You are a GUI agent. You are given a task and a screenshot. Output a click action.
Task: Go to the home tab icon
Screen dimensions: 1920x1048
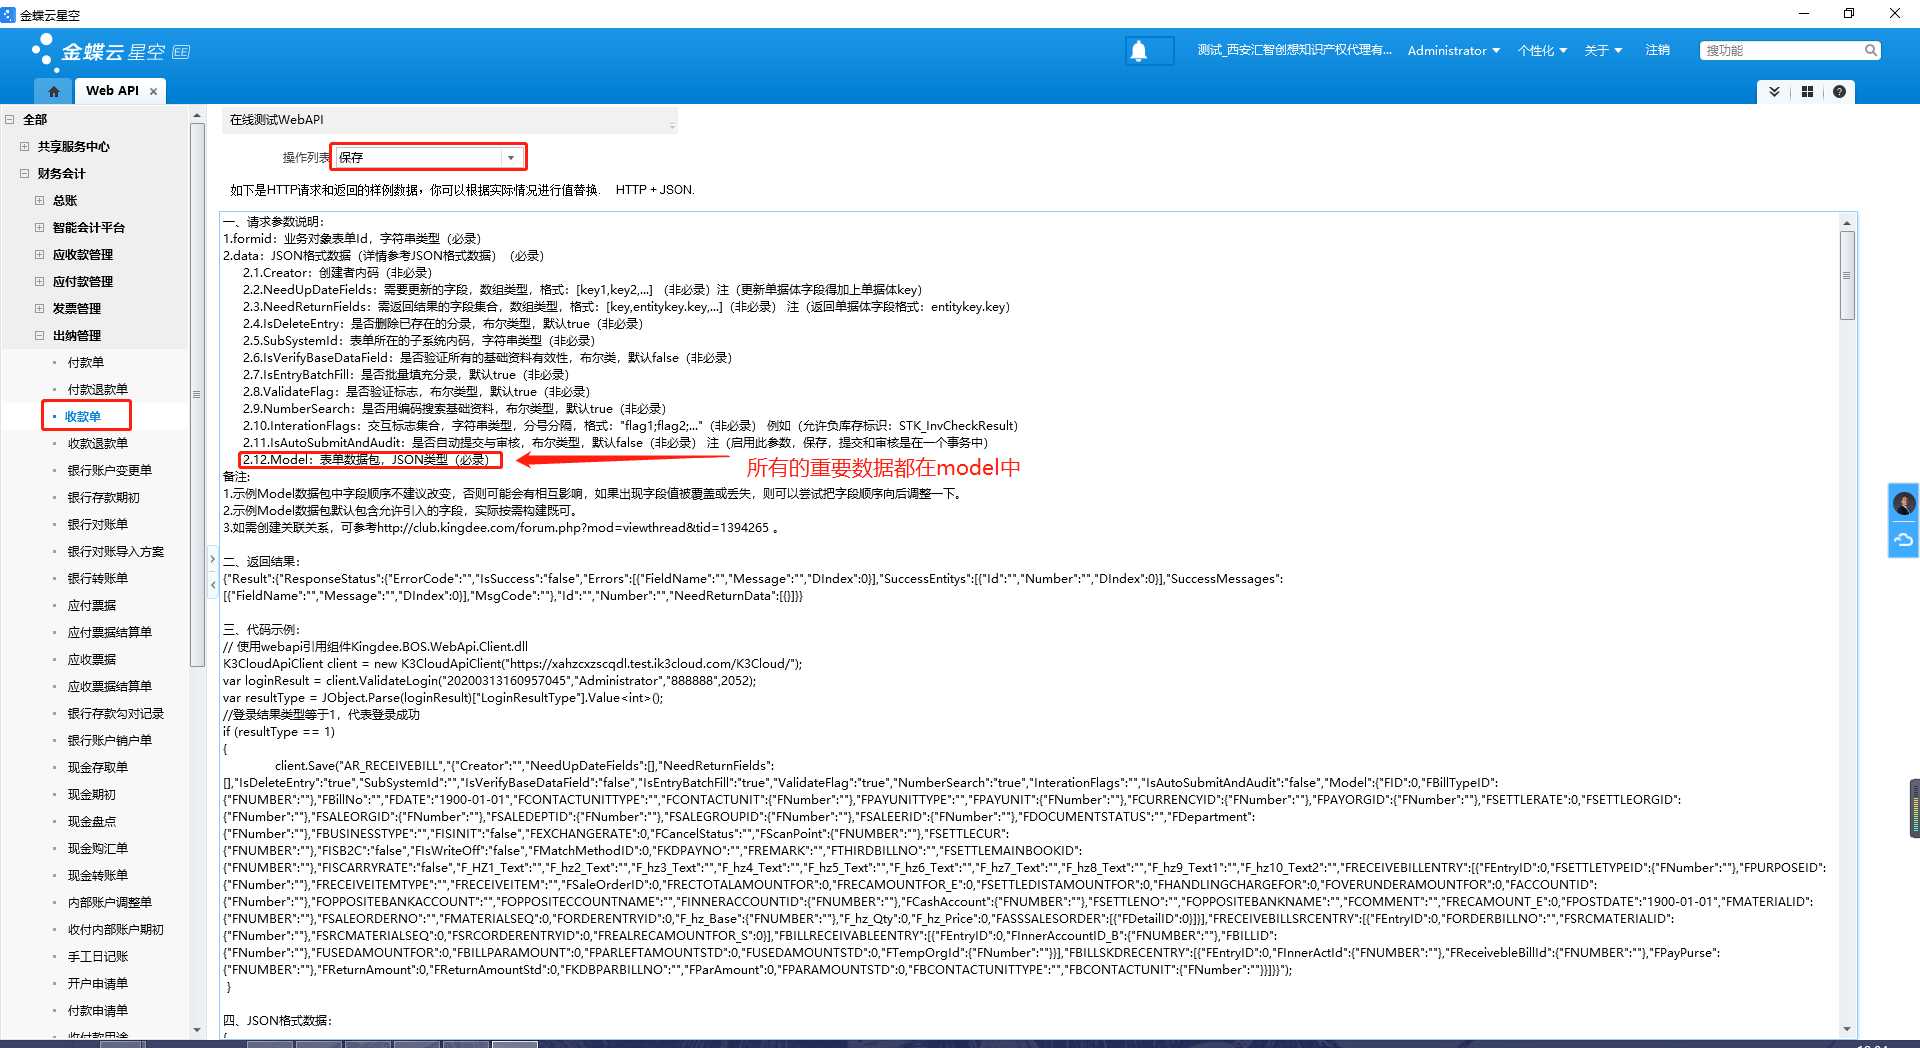(54, 91)
